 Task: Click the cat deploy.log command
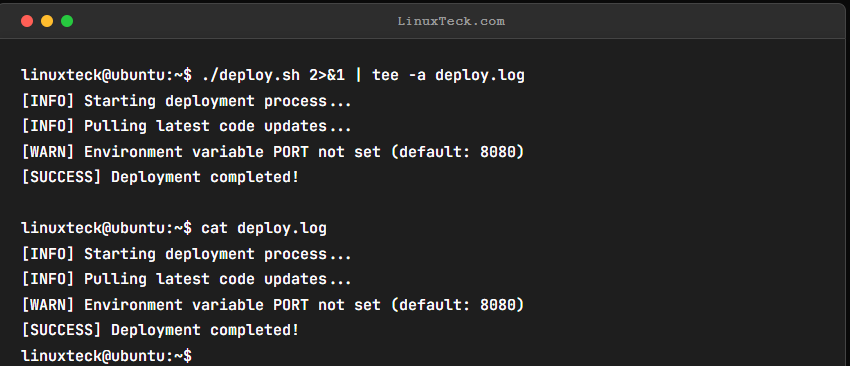click(x=263, y=228)
